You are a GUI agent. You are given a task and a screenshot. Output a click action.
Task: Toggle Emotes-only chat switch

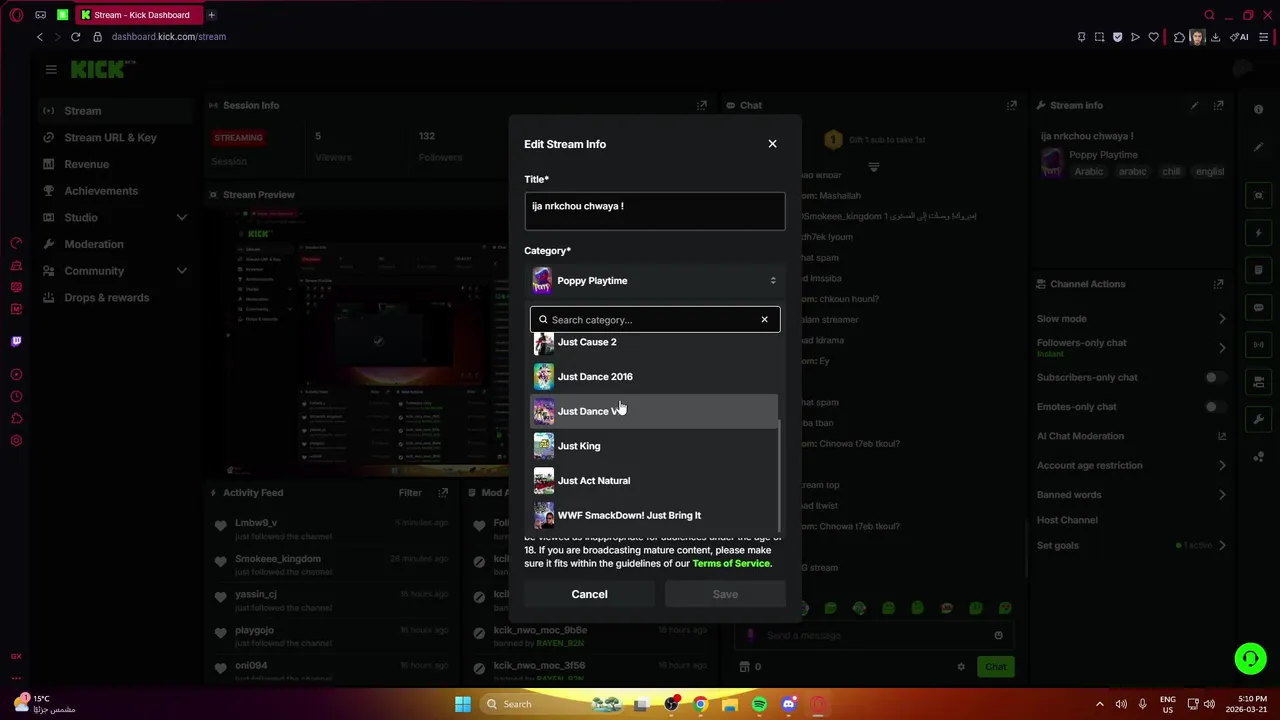point(1213,407)
